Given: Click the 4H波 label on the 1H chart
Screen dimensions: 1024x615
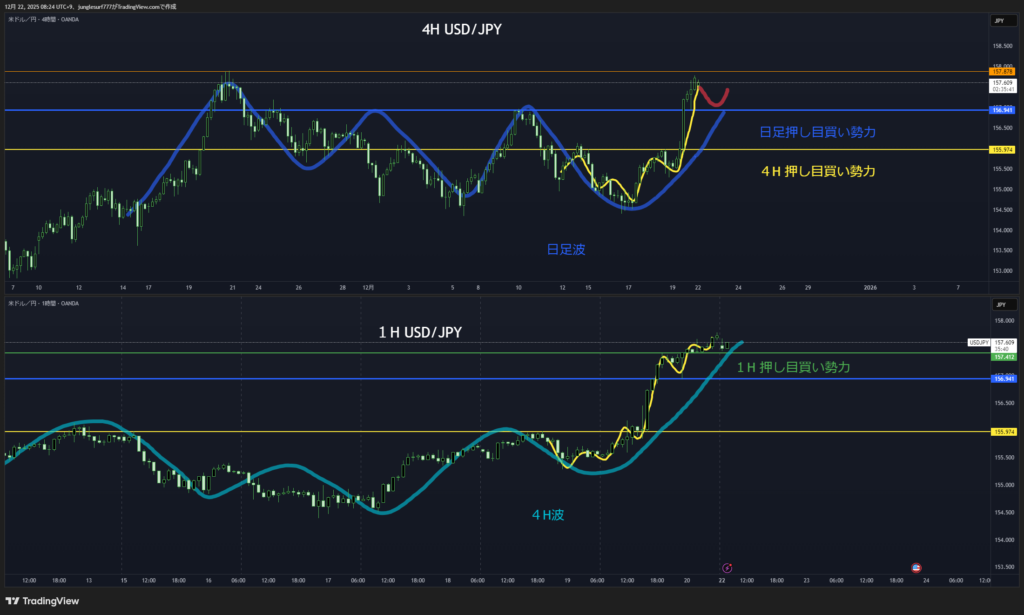Looking at the screenshot, I should tap(550, 515).
